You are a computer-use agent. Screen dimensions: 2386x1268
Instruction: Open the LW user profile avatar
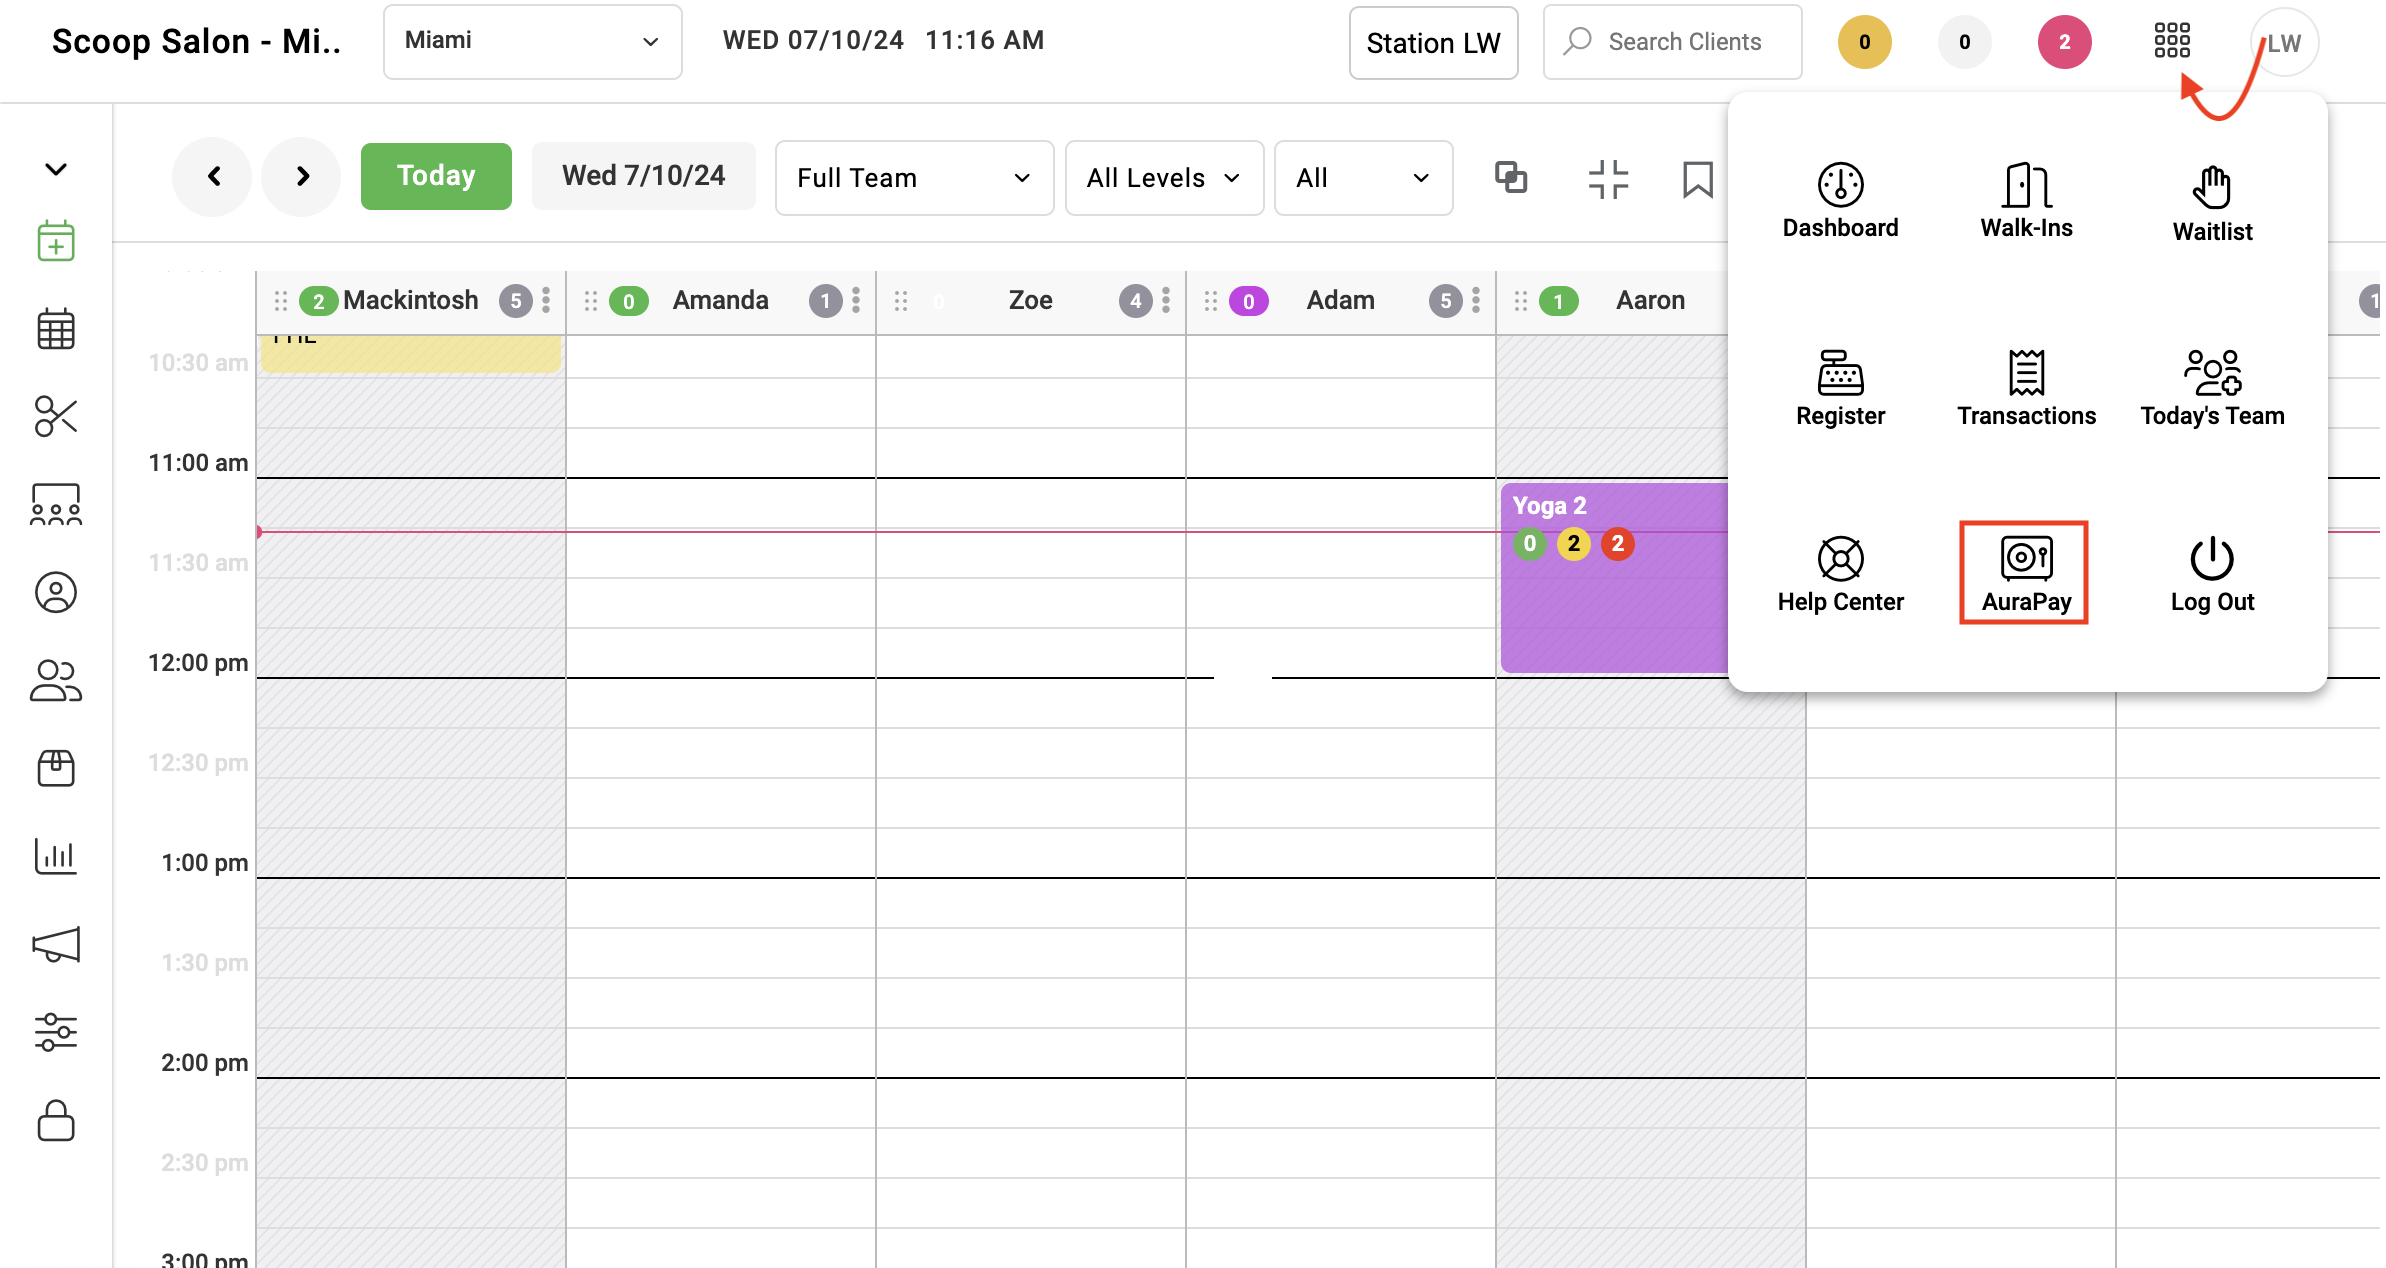pyautogui.click(x=2284, y=42)
